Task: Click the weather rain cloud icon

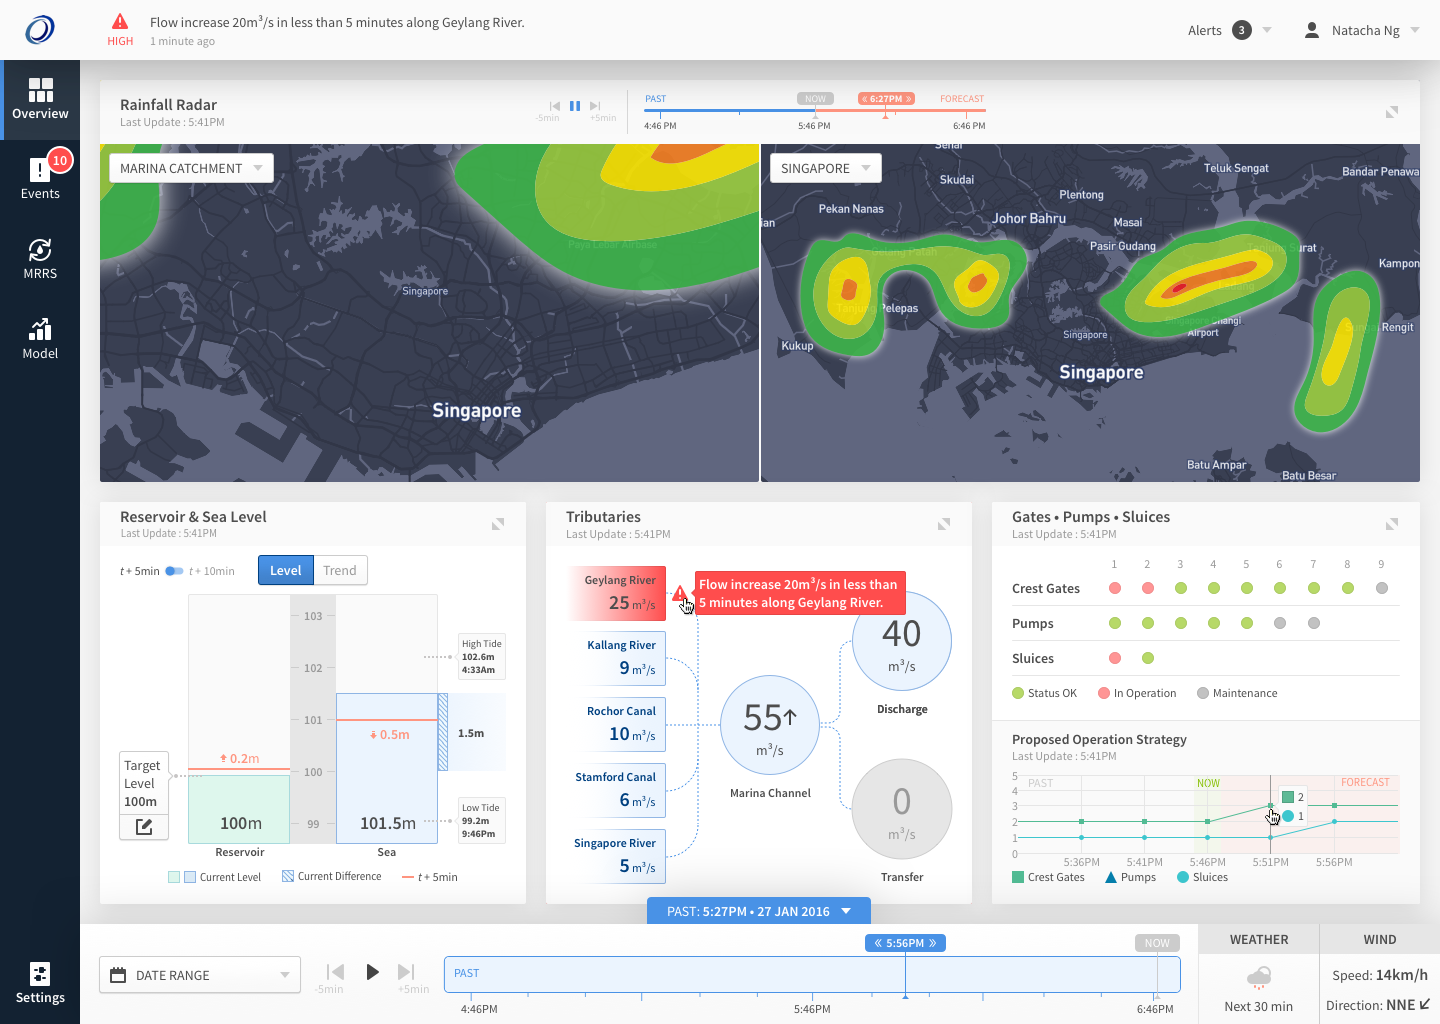Action: pyautogui.click(x=1259, y=977)
